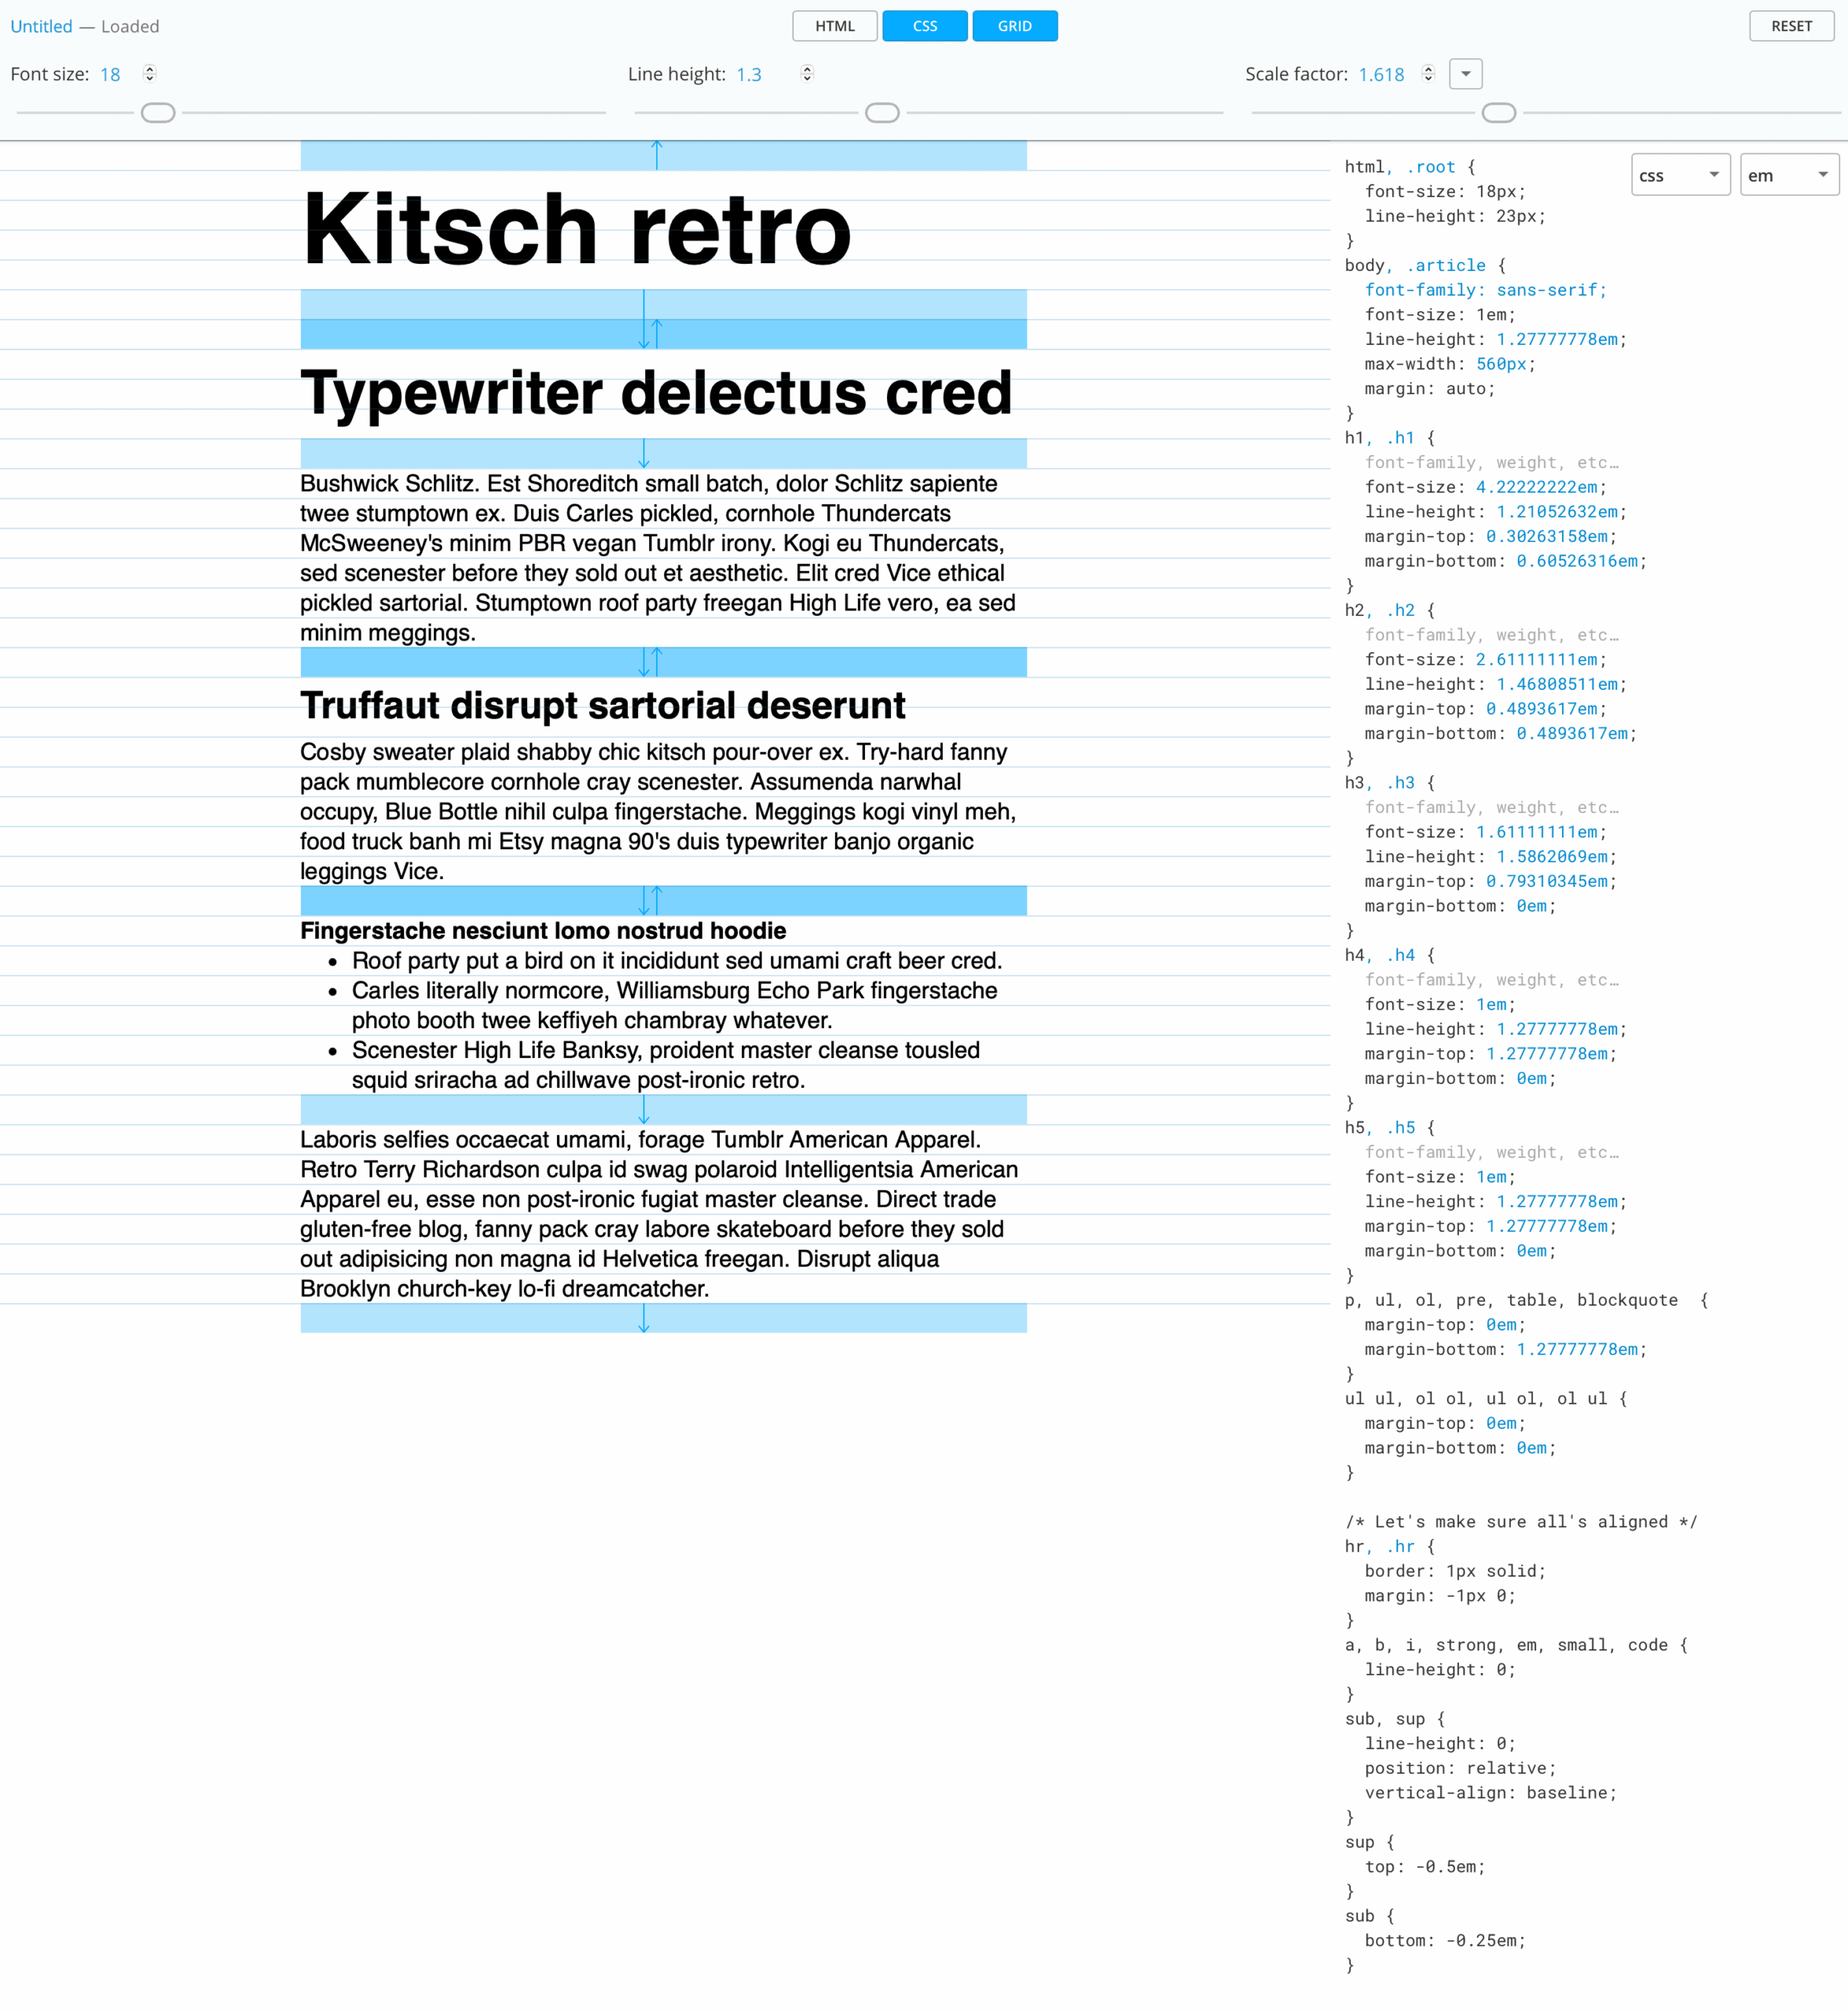Image resolution: width=1848 pixels, height=2011 pixels.
Task: Click the h1 font-size value in CSS
Action: (1535, 487)
